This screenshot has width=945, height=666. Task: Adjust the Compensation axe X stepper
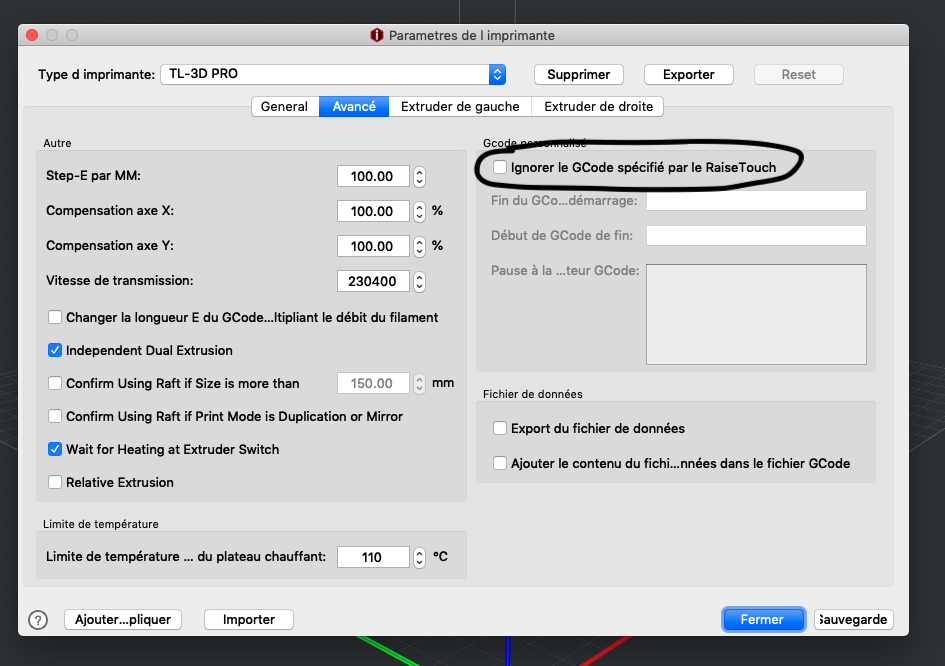tap(419, 212)
